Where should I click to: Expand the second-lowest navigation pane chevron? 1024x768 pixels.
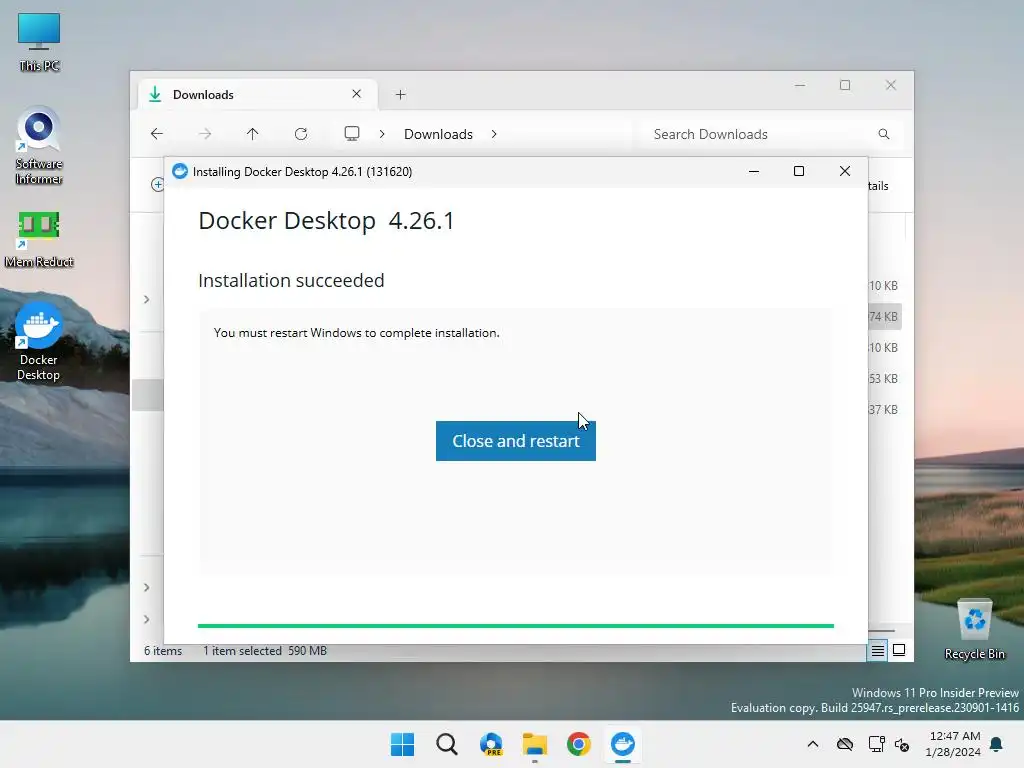point(147,587)
